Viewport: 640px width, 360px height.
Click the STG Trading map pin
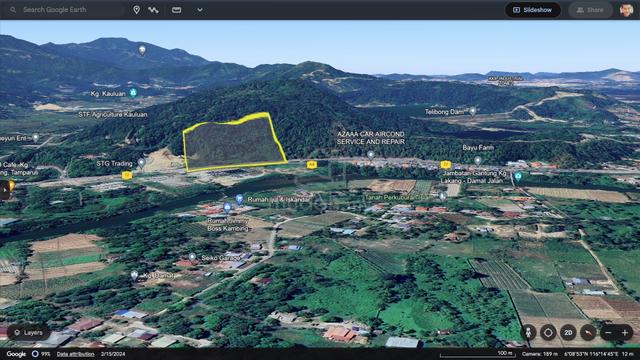(x=141, y=163)
